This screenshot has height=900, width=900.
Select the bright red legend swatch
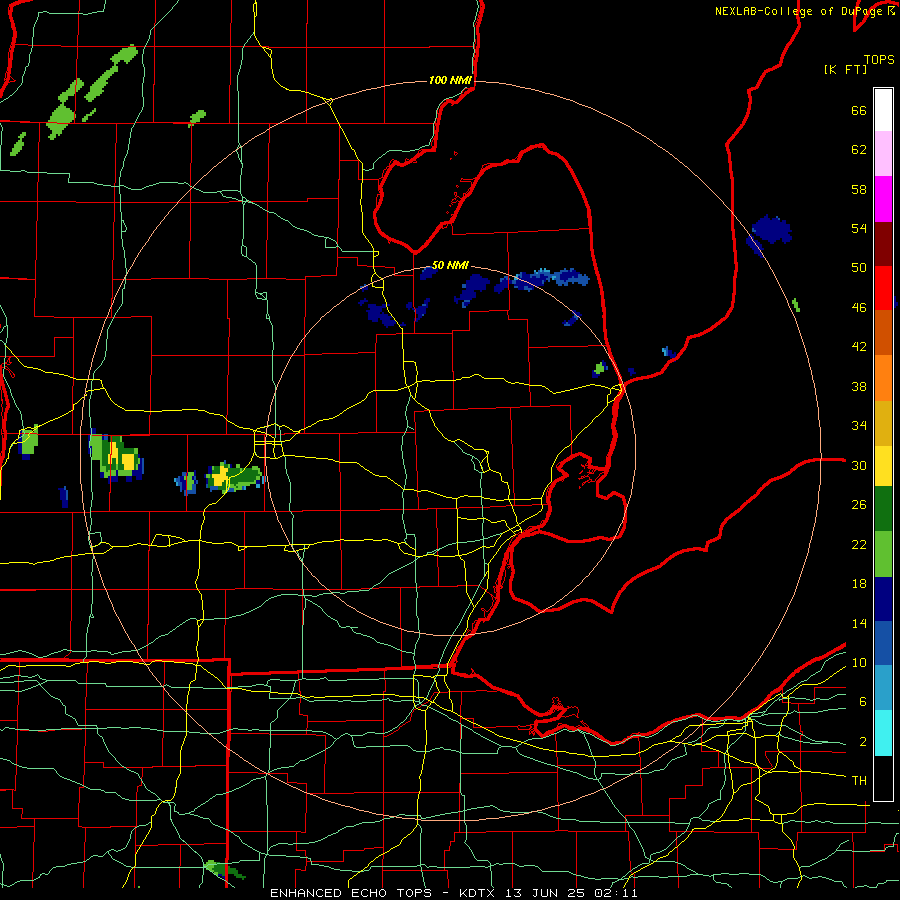883,288
